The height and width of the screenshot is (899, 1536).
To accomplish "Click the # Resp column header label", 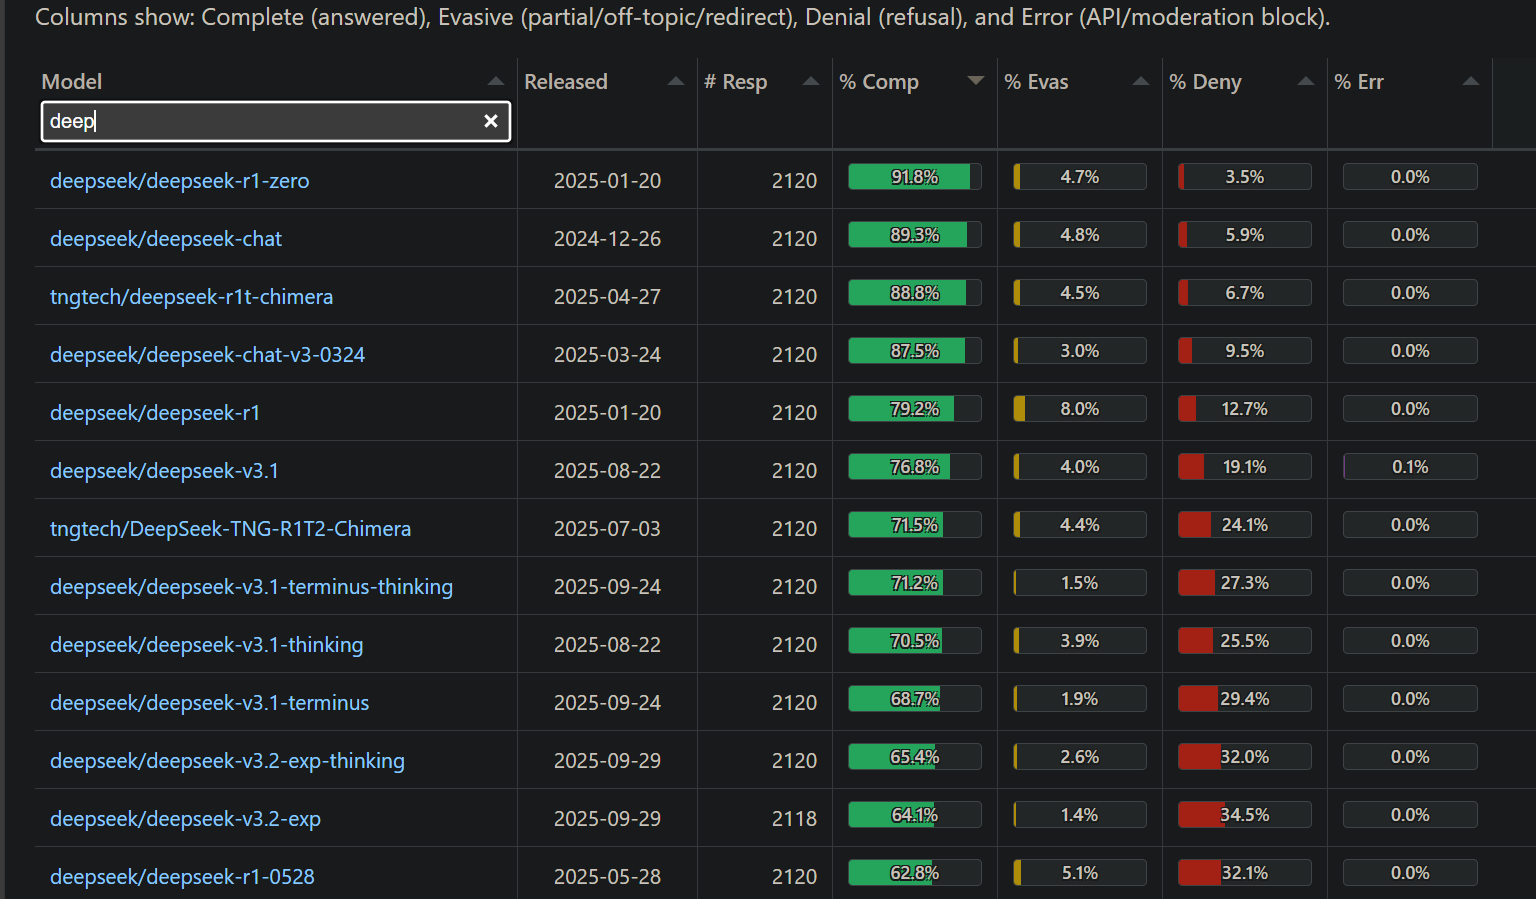I will click(x=736, y=82).
